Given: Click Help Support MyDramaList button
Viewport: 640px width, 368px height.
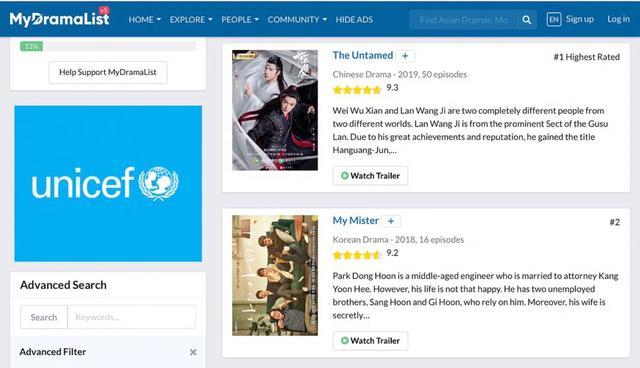Looking at the screenshot, I should pyautogui.click(x=108, y=72).
